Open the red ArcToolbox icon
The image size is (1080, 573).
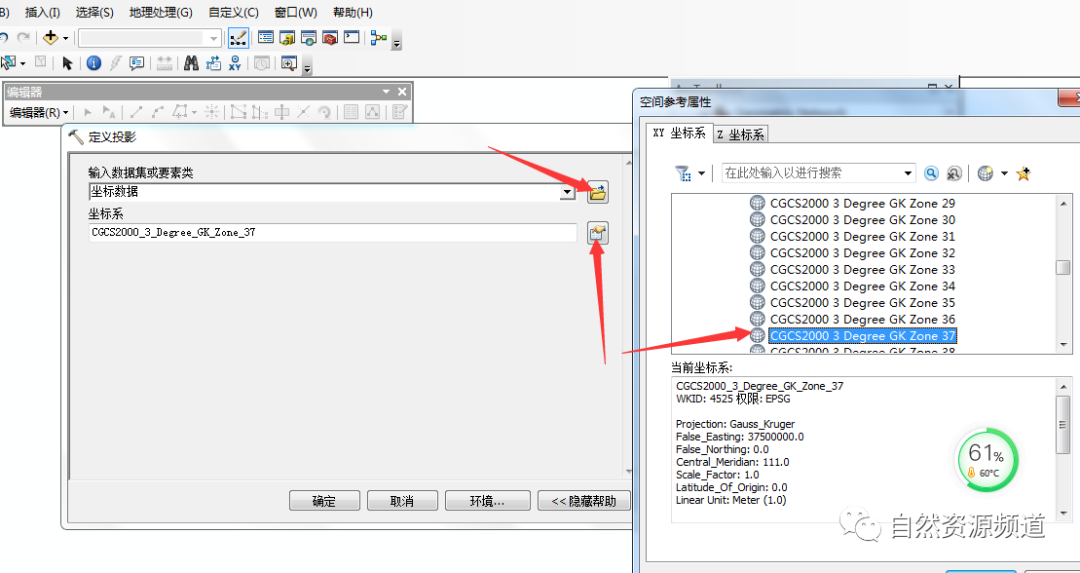tap(330, 37)
